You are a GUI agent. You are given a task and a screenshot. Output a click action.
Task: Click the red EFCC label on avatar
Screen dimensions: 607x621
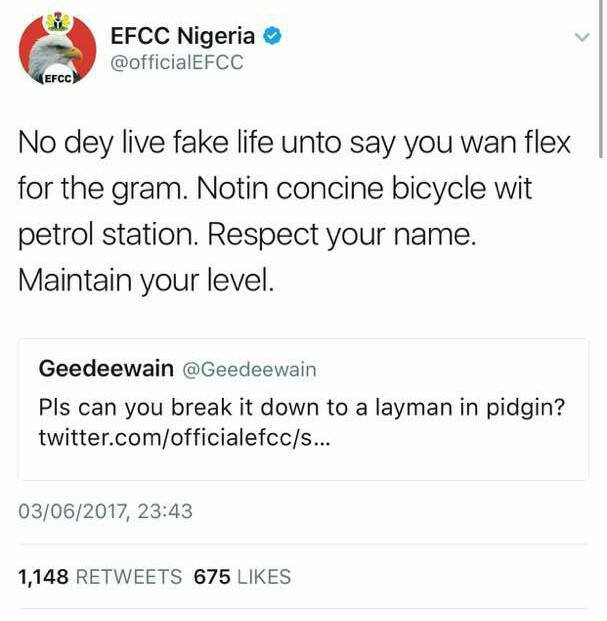pyautogui.click(x=54, y=79)
